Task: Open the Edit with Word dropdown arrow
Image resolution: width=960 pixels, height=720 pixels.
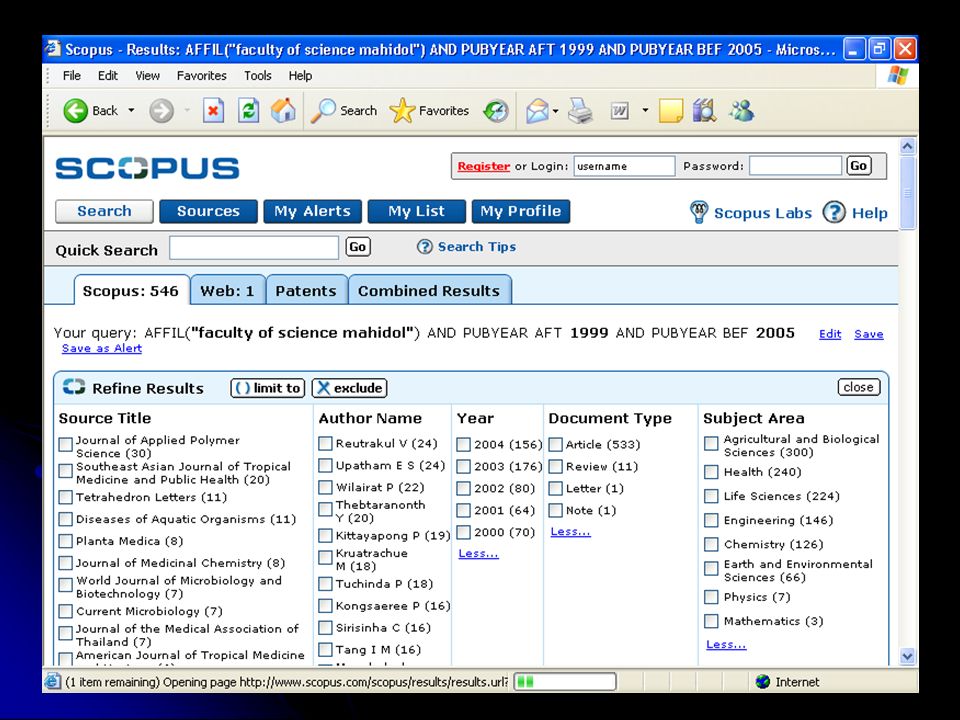Action: (645, 111)
